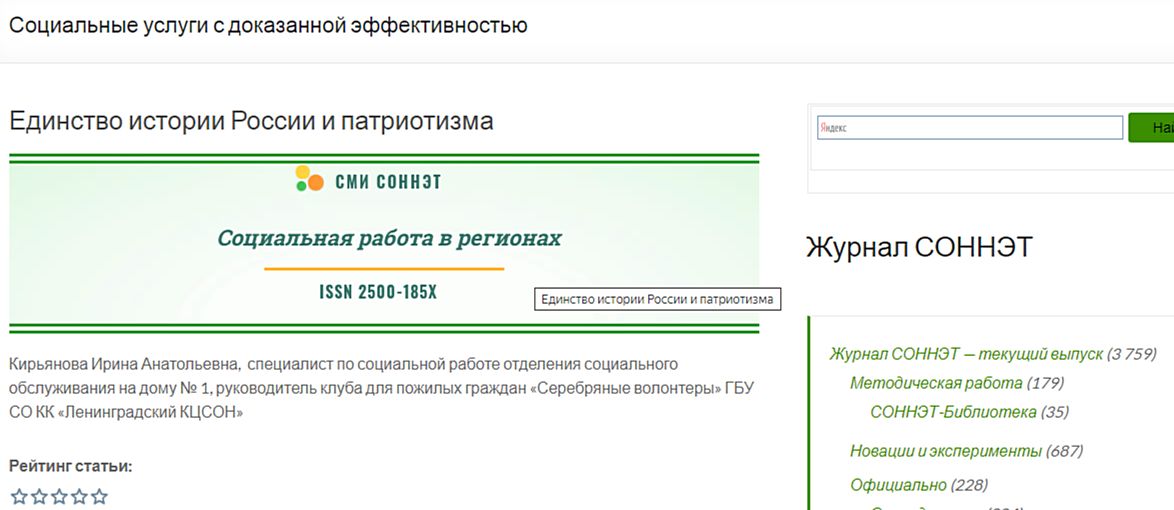Open the Официально category link
Viewport: 1174px width, 510px height.
click(897, 485)
